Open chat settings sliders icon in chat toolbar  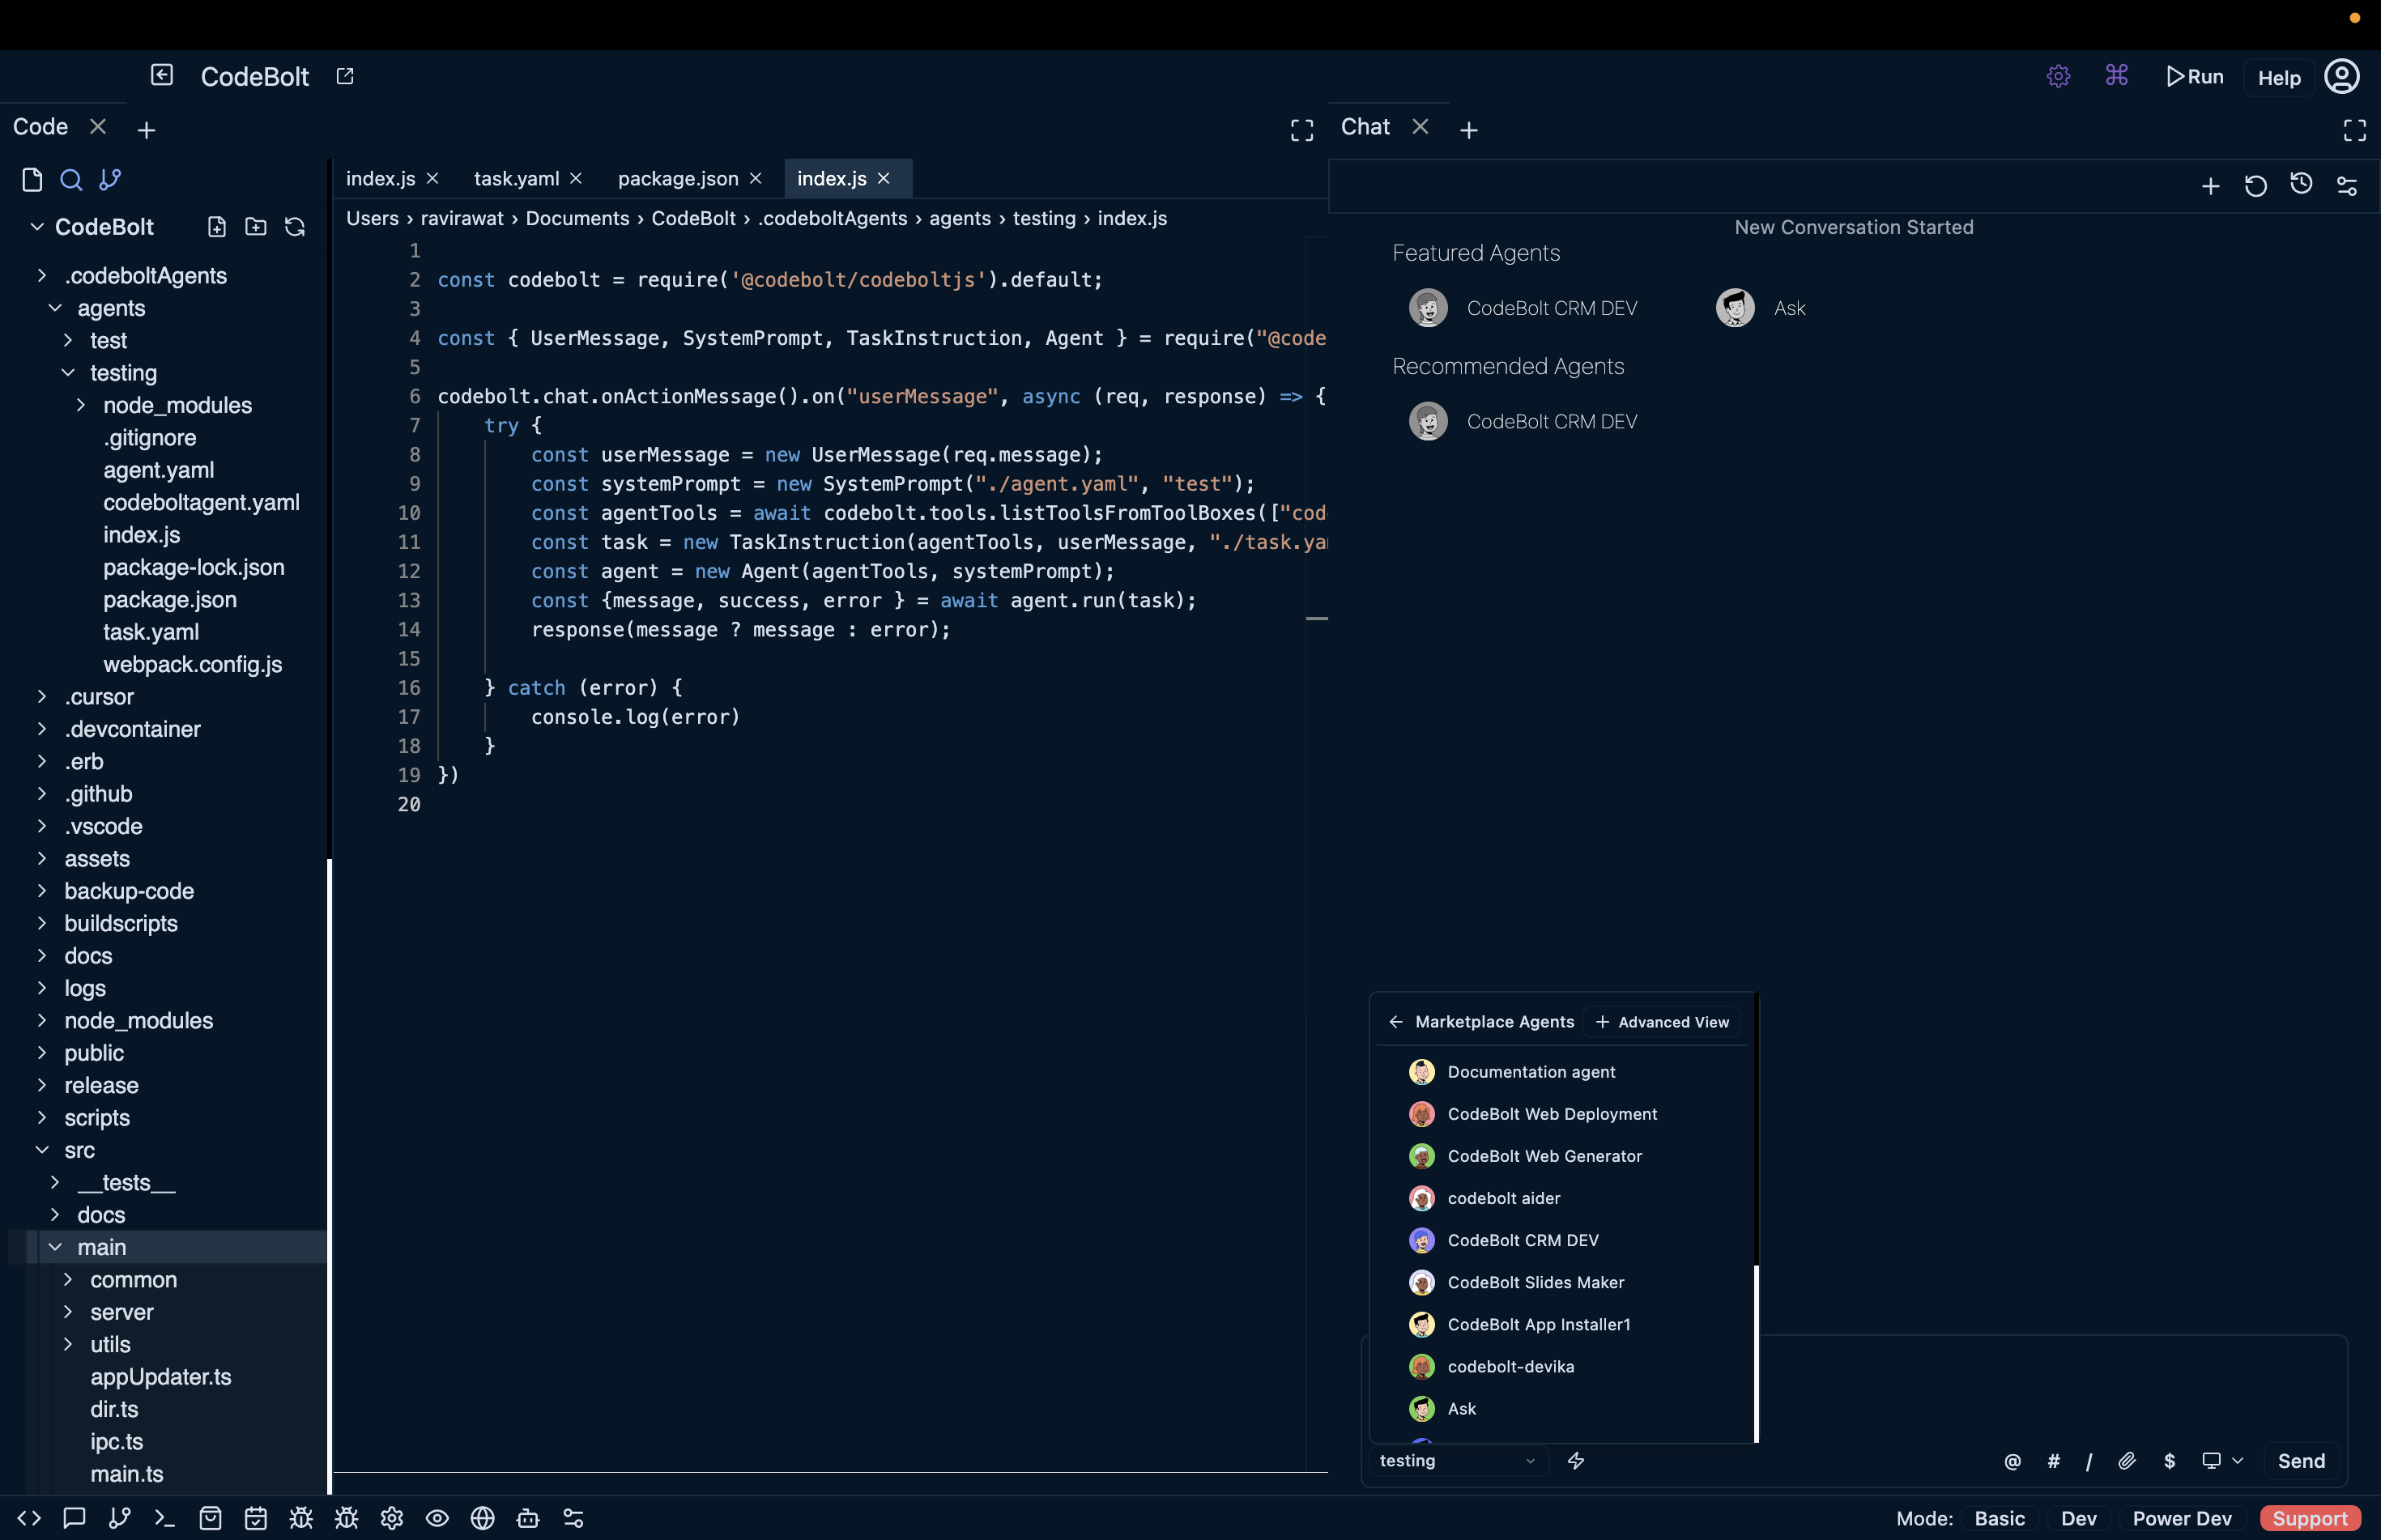2347,186
